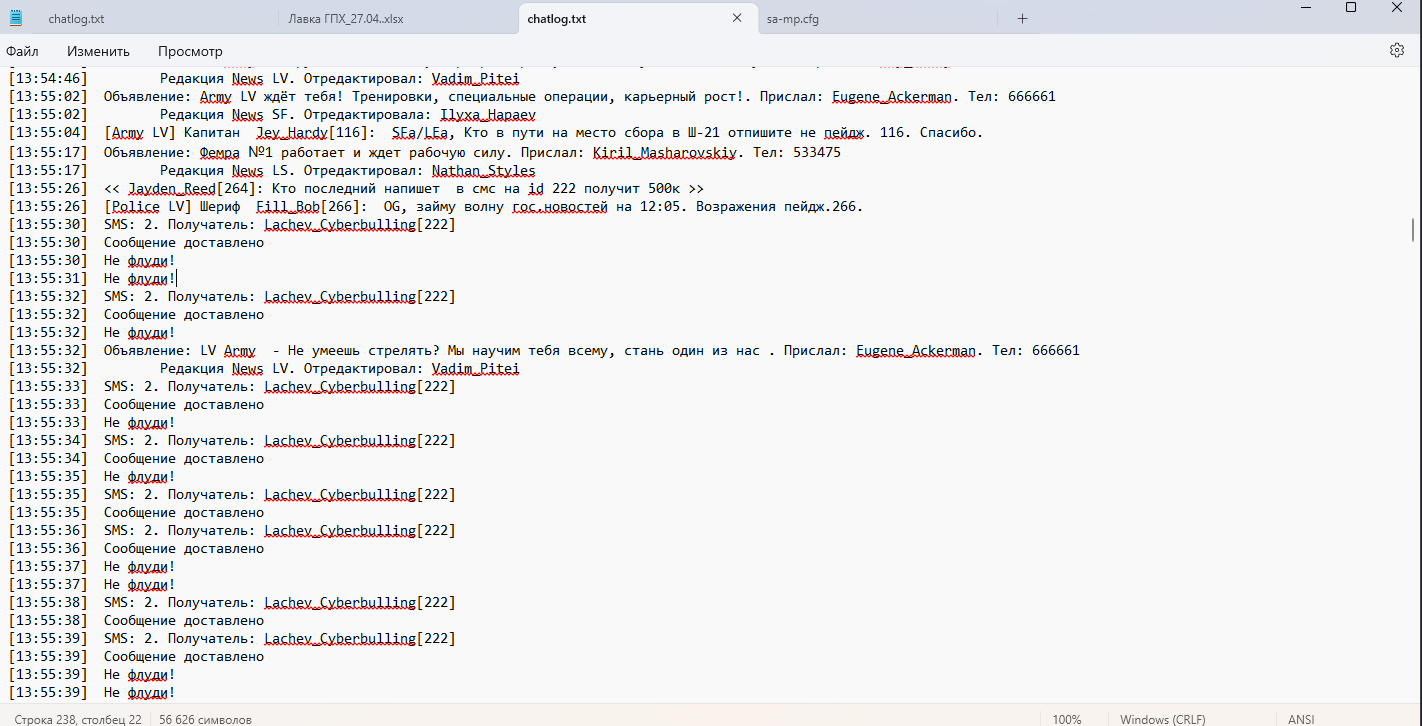The image size is (1422, 726).
Task: Click the 100% zoom level indicator
Action: 1066,719
